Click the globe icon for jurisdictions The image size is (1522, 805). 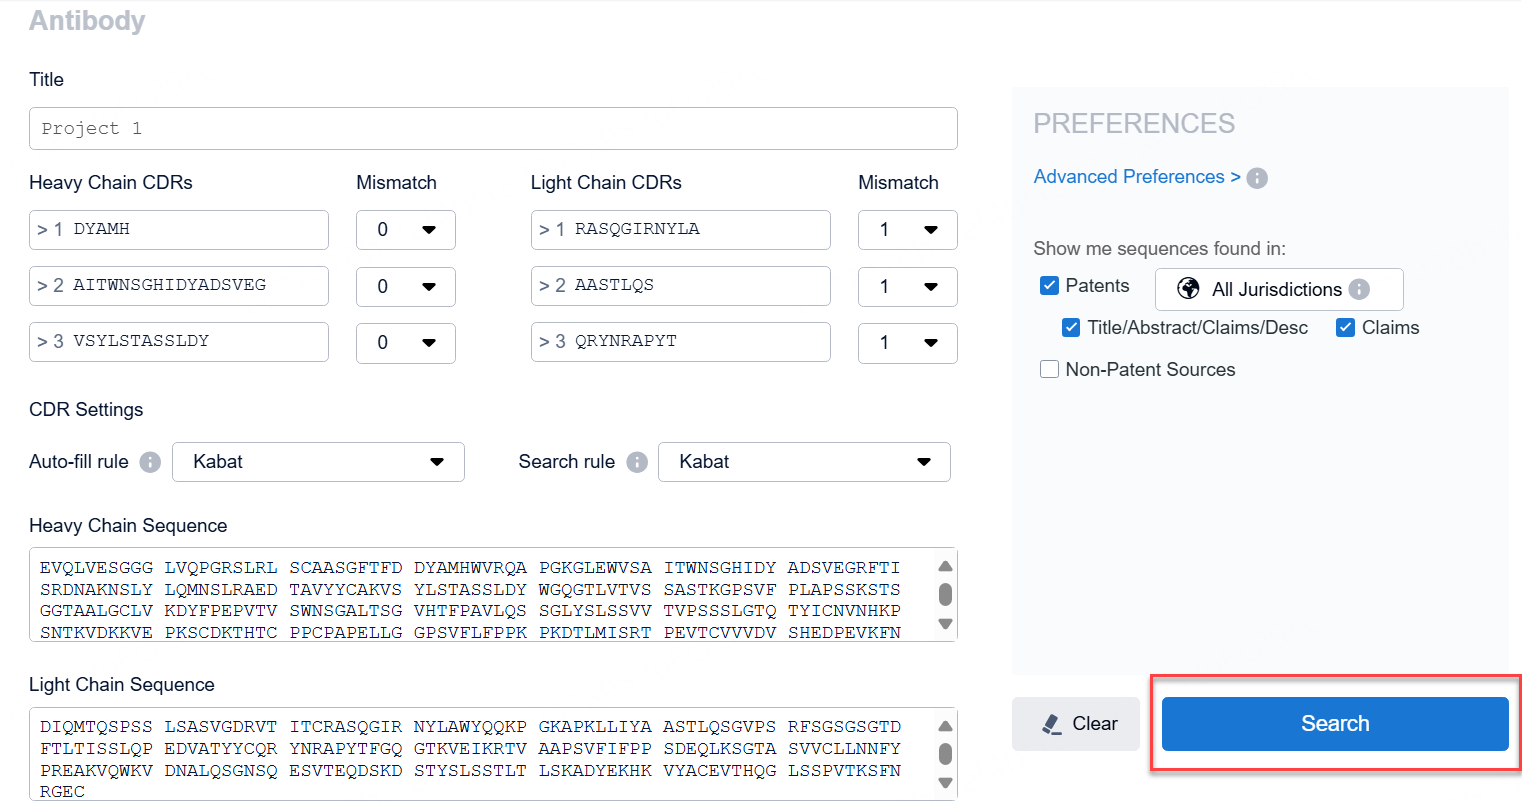tap(1188, 289)
